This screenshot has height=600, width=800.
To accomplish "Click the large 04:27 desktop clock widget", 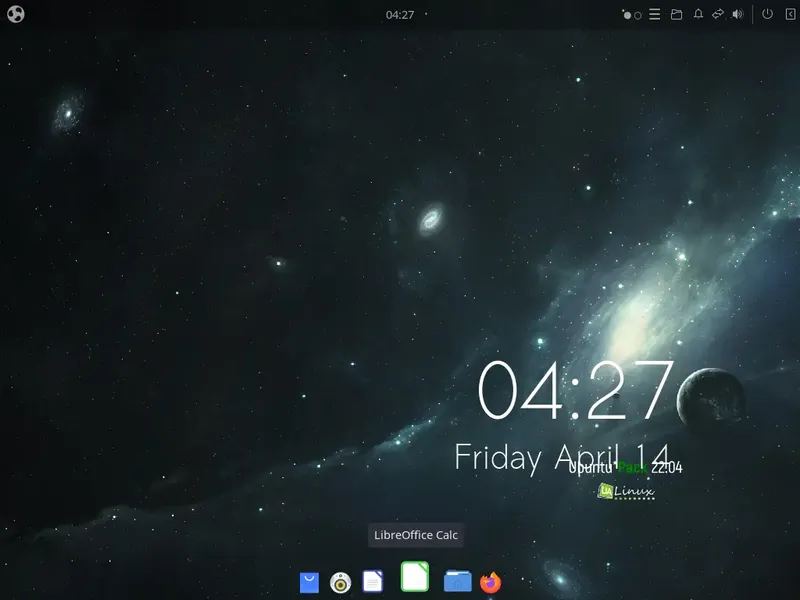I will 576,390.
